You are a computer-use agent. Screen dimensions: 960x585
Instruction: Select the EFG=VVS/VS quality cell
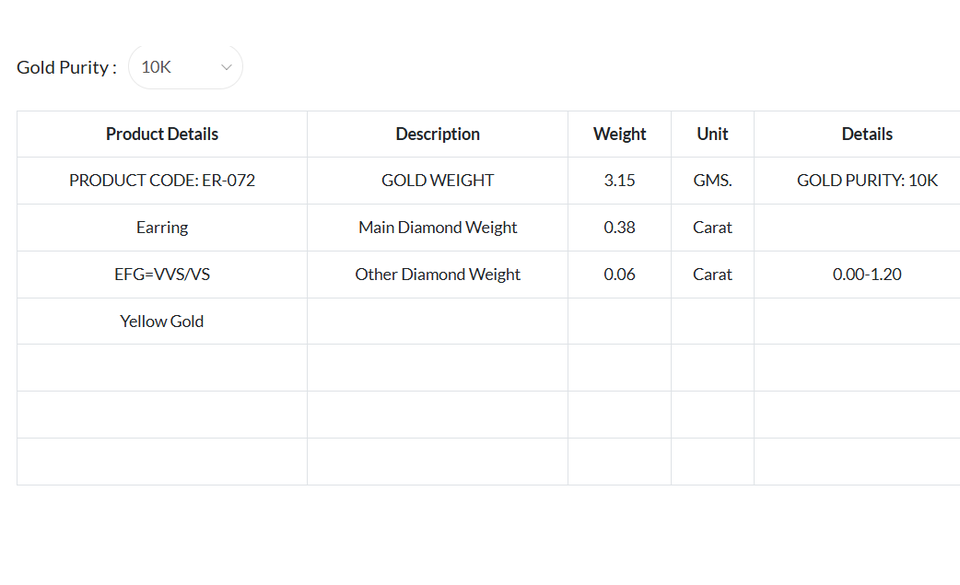[x=162, y=274]
